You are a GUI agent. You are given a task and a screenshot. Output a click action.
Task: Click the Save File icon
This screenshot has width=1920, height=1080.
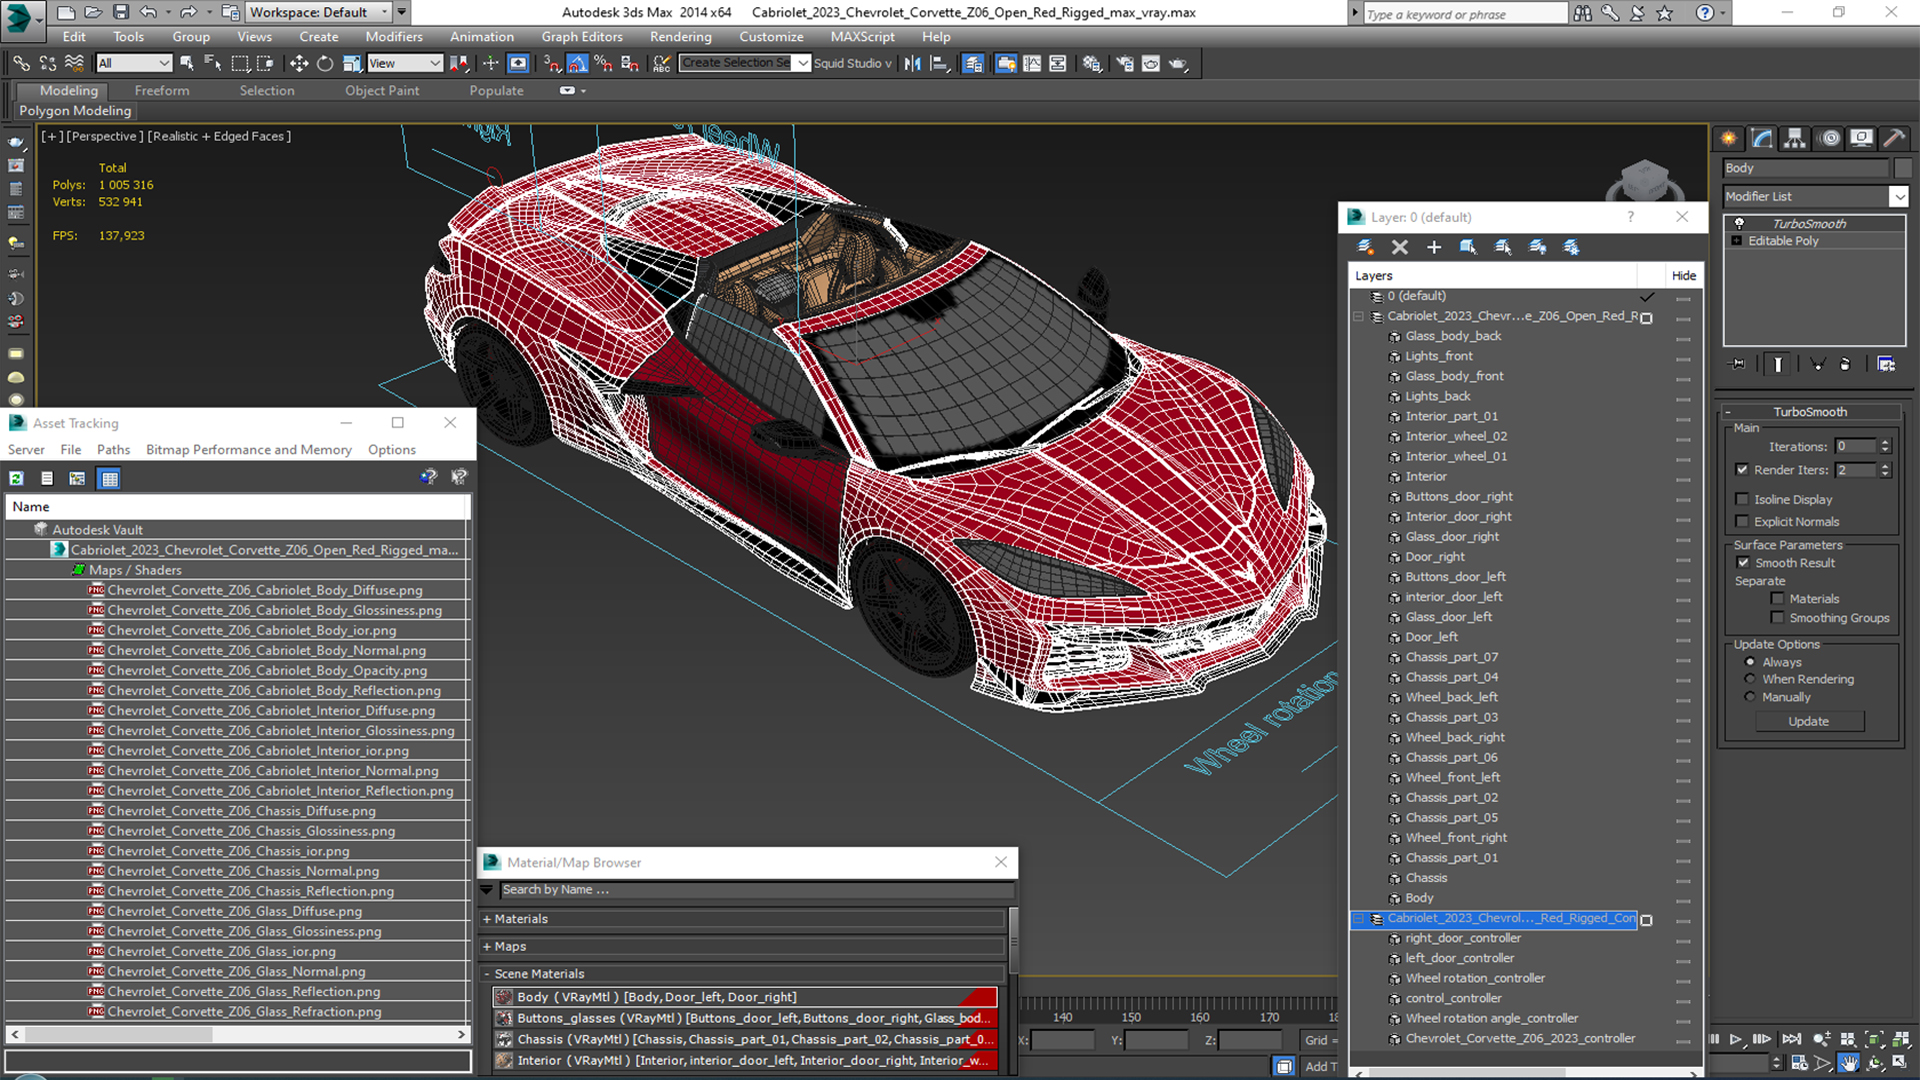coord(120,12)
